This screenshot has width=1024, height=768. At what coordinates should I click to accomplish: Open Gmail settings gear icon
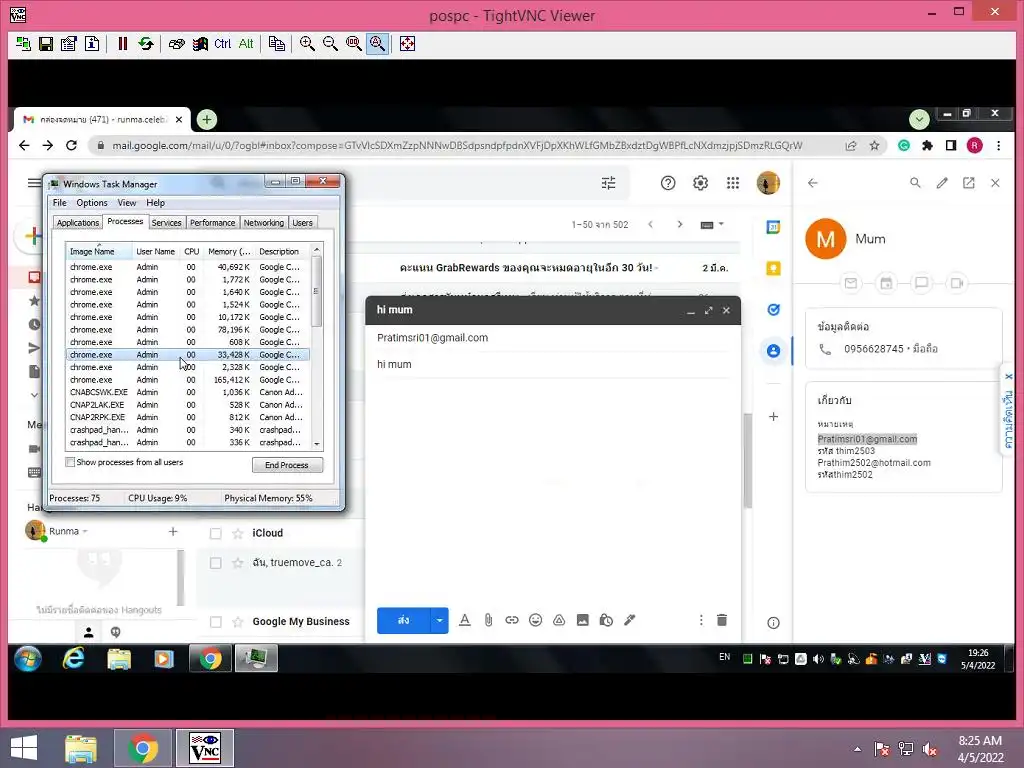pos(700,184)
